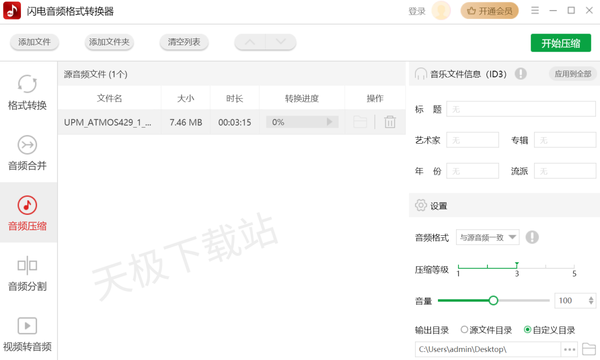Viewport: 600px width, 360px height.
Task: Click the red music note app logo
Action: pos(12,10)
